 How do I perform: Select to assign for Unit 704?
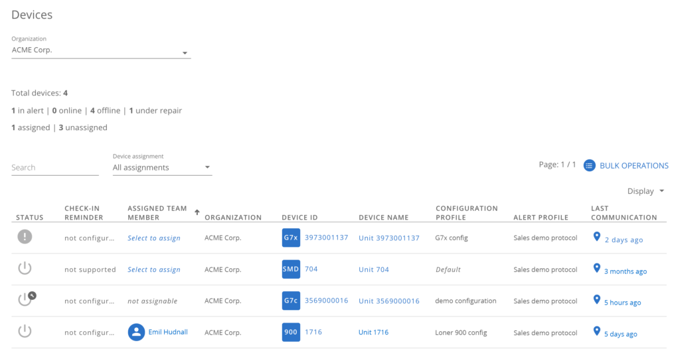pos(154,269)
